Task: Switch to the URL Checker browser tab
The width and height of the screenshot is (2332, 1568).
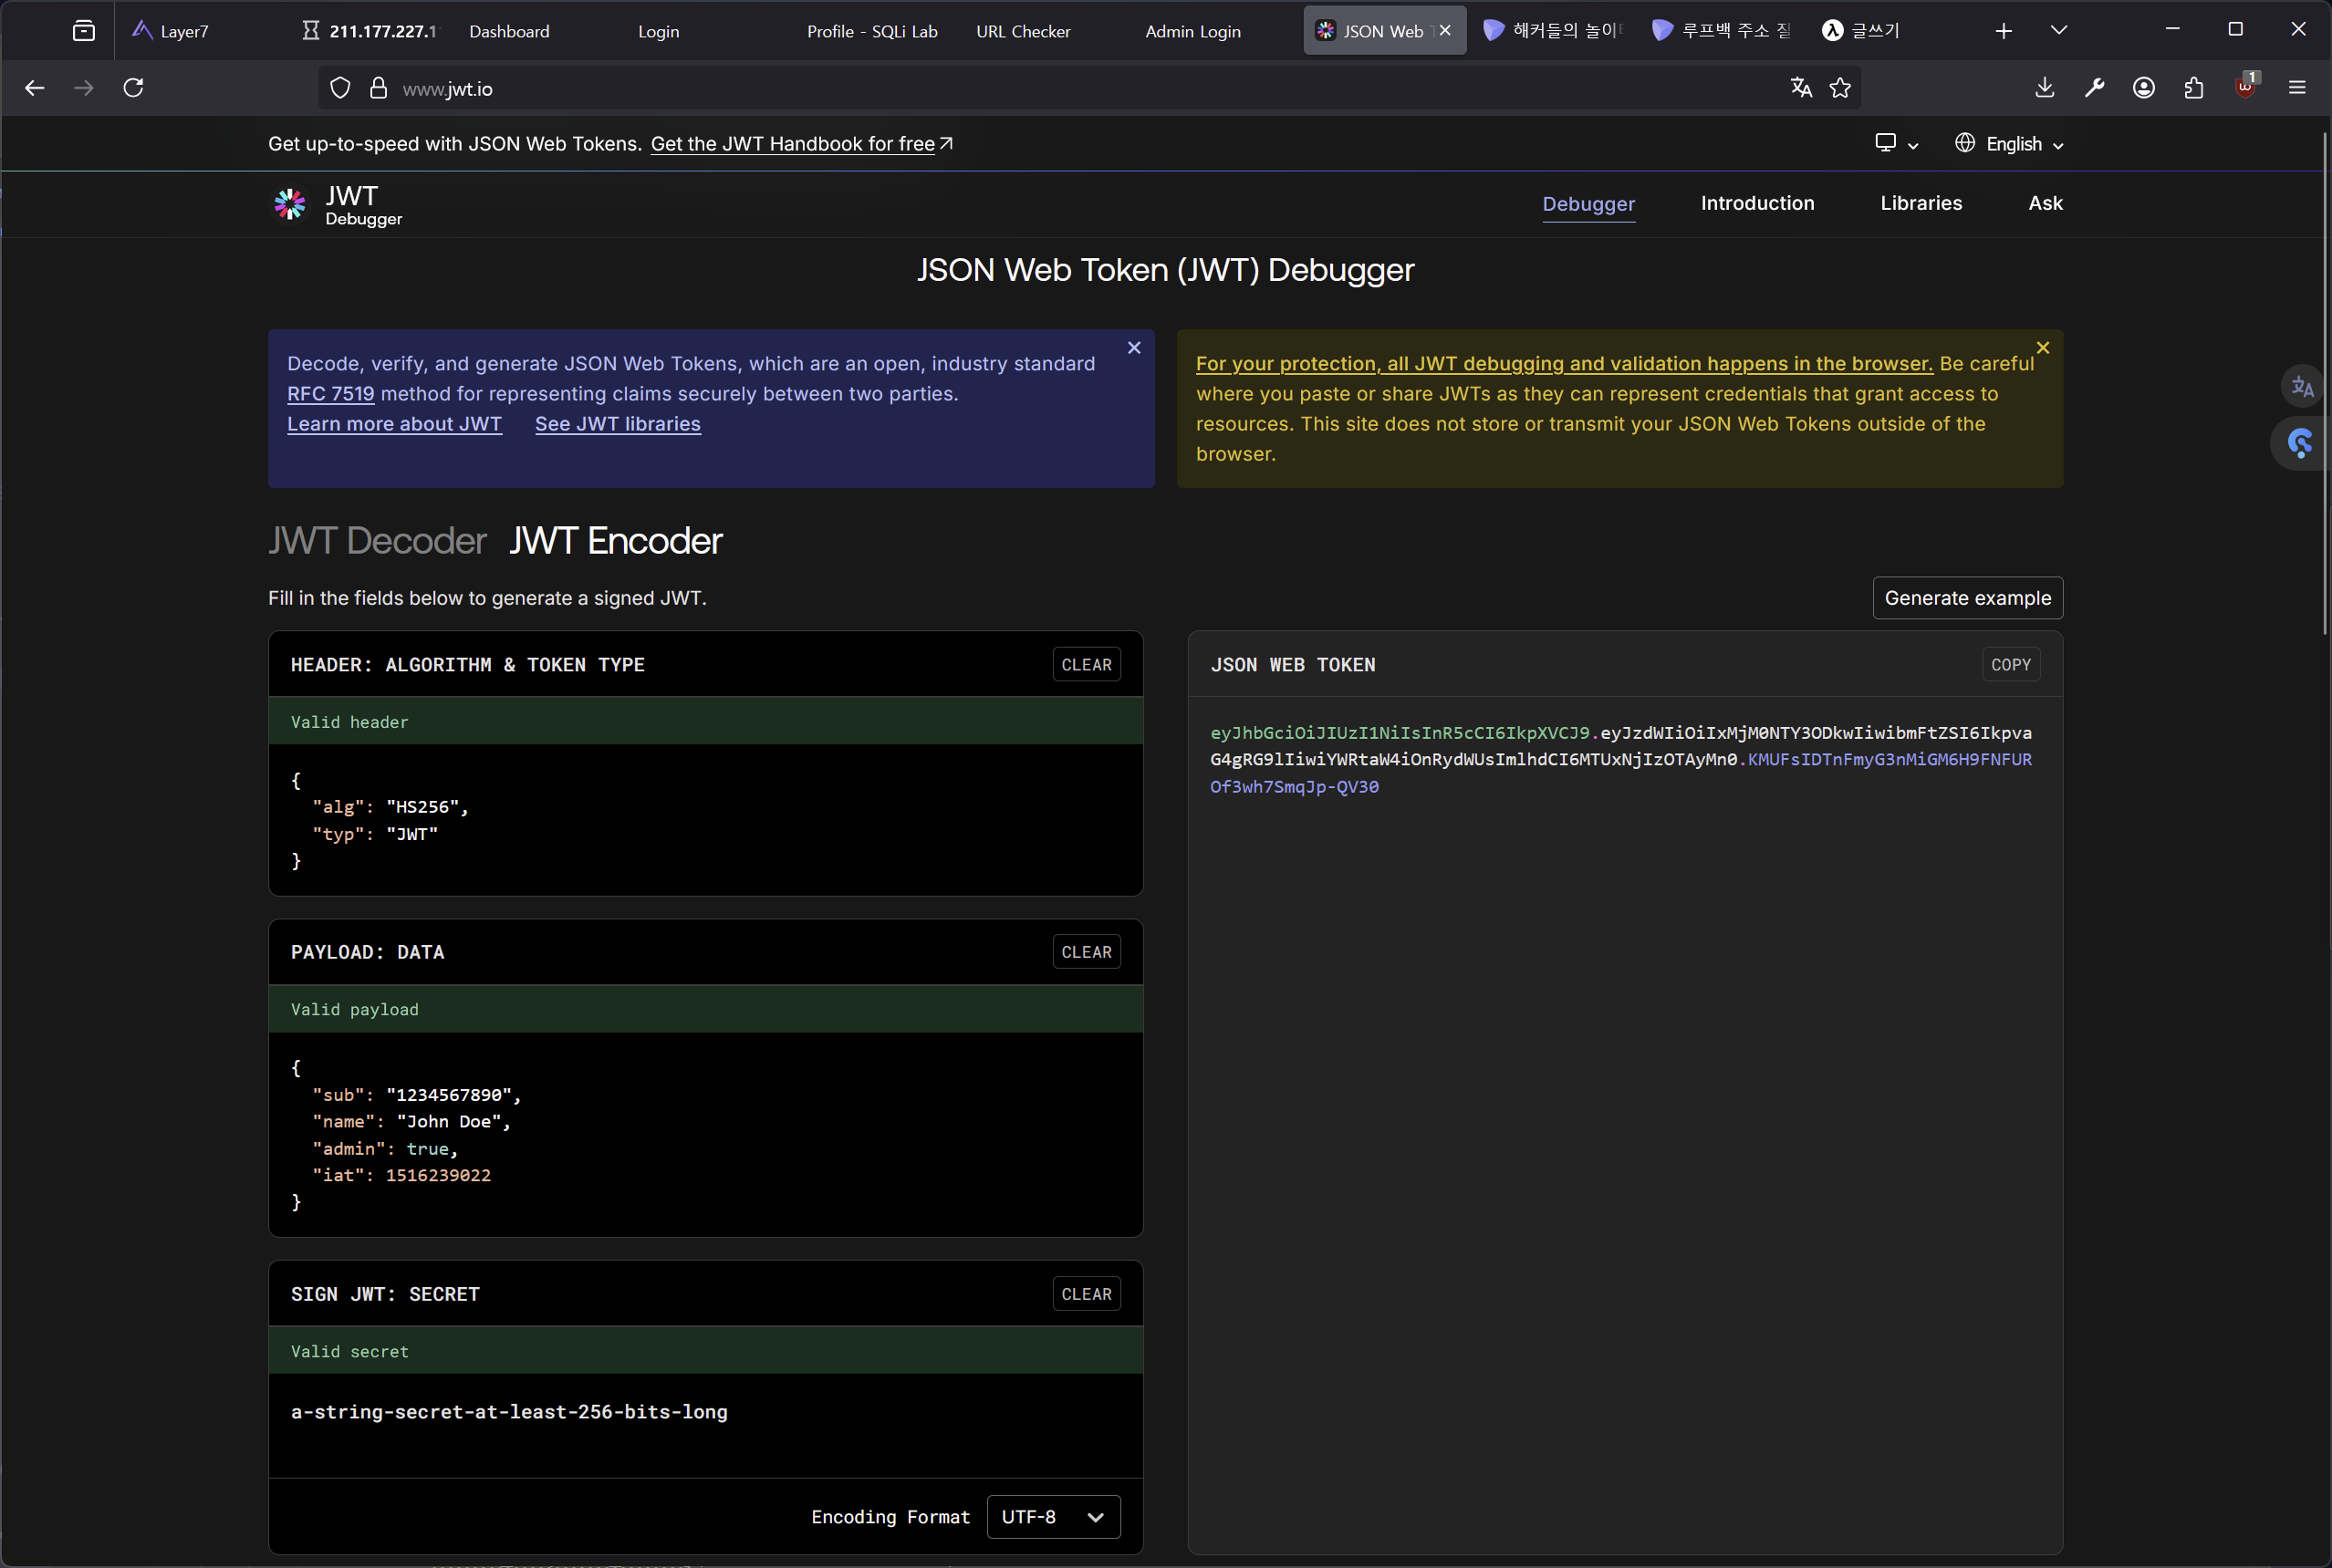Action: pyautogui.click(x=1023, y=31)
